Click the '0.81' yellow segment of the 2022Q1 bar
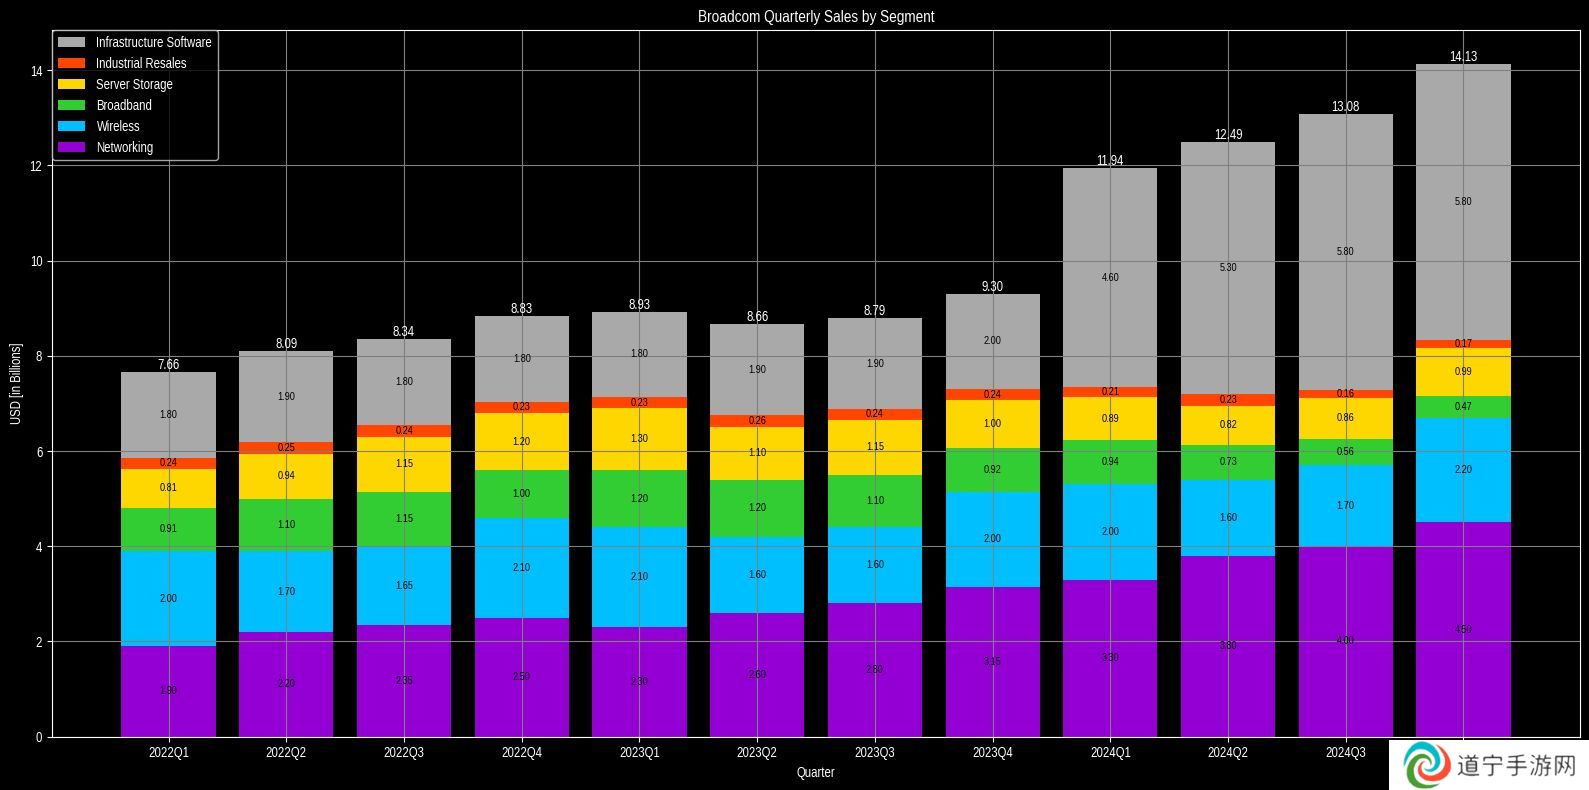 pyautogui.click(x=168, y=488)
